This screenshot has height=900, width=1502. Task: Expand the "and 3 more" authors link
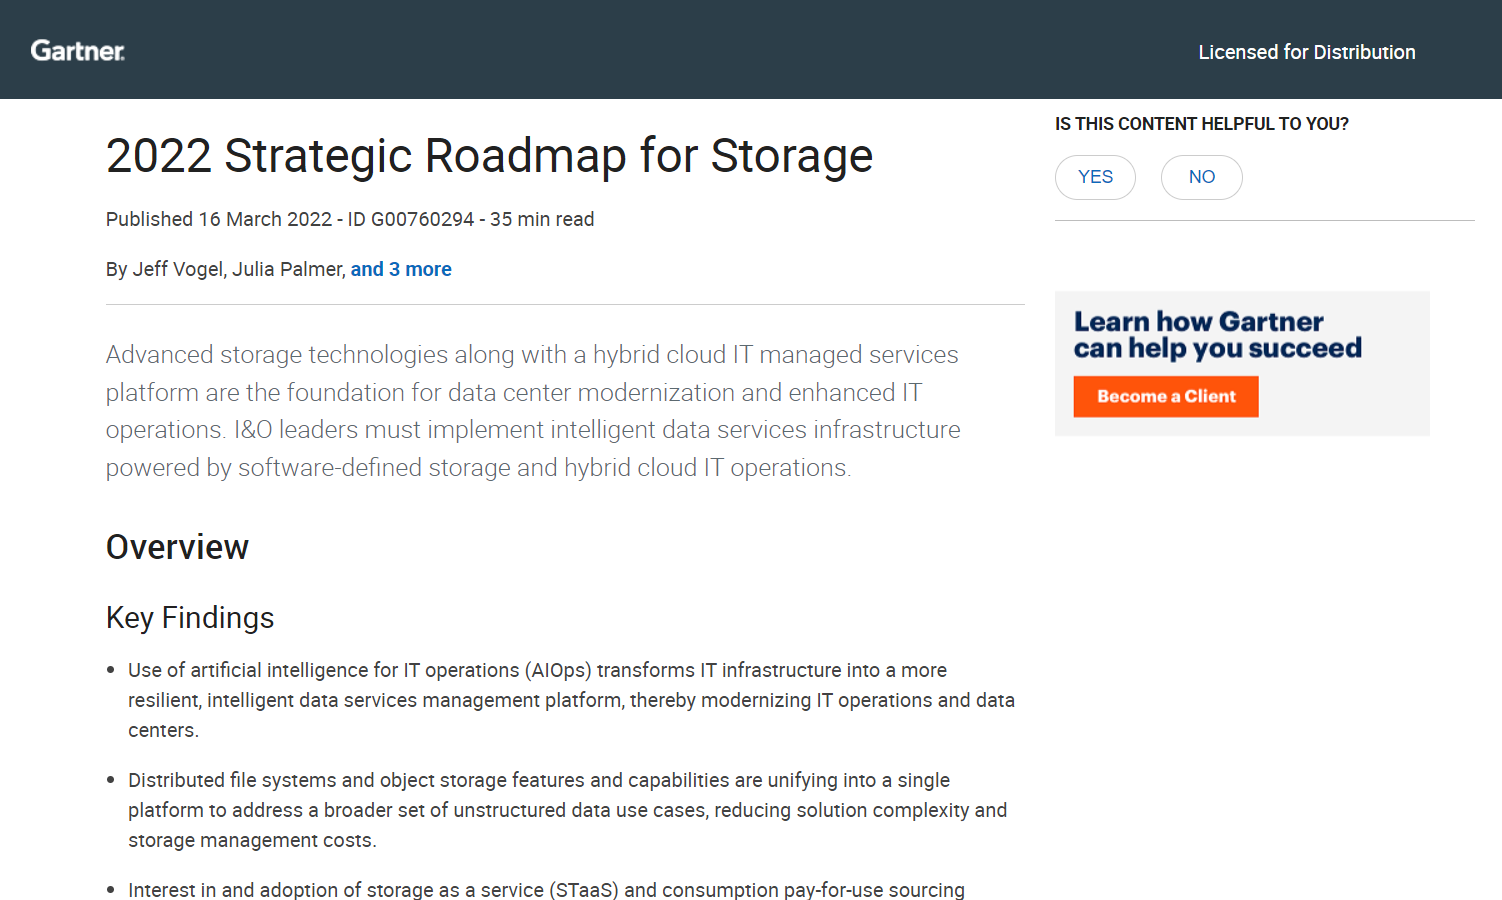pyautogui.click(x=401, y=269)
